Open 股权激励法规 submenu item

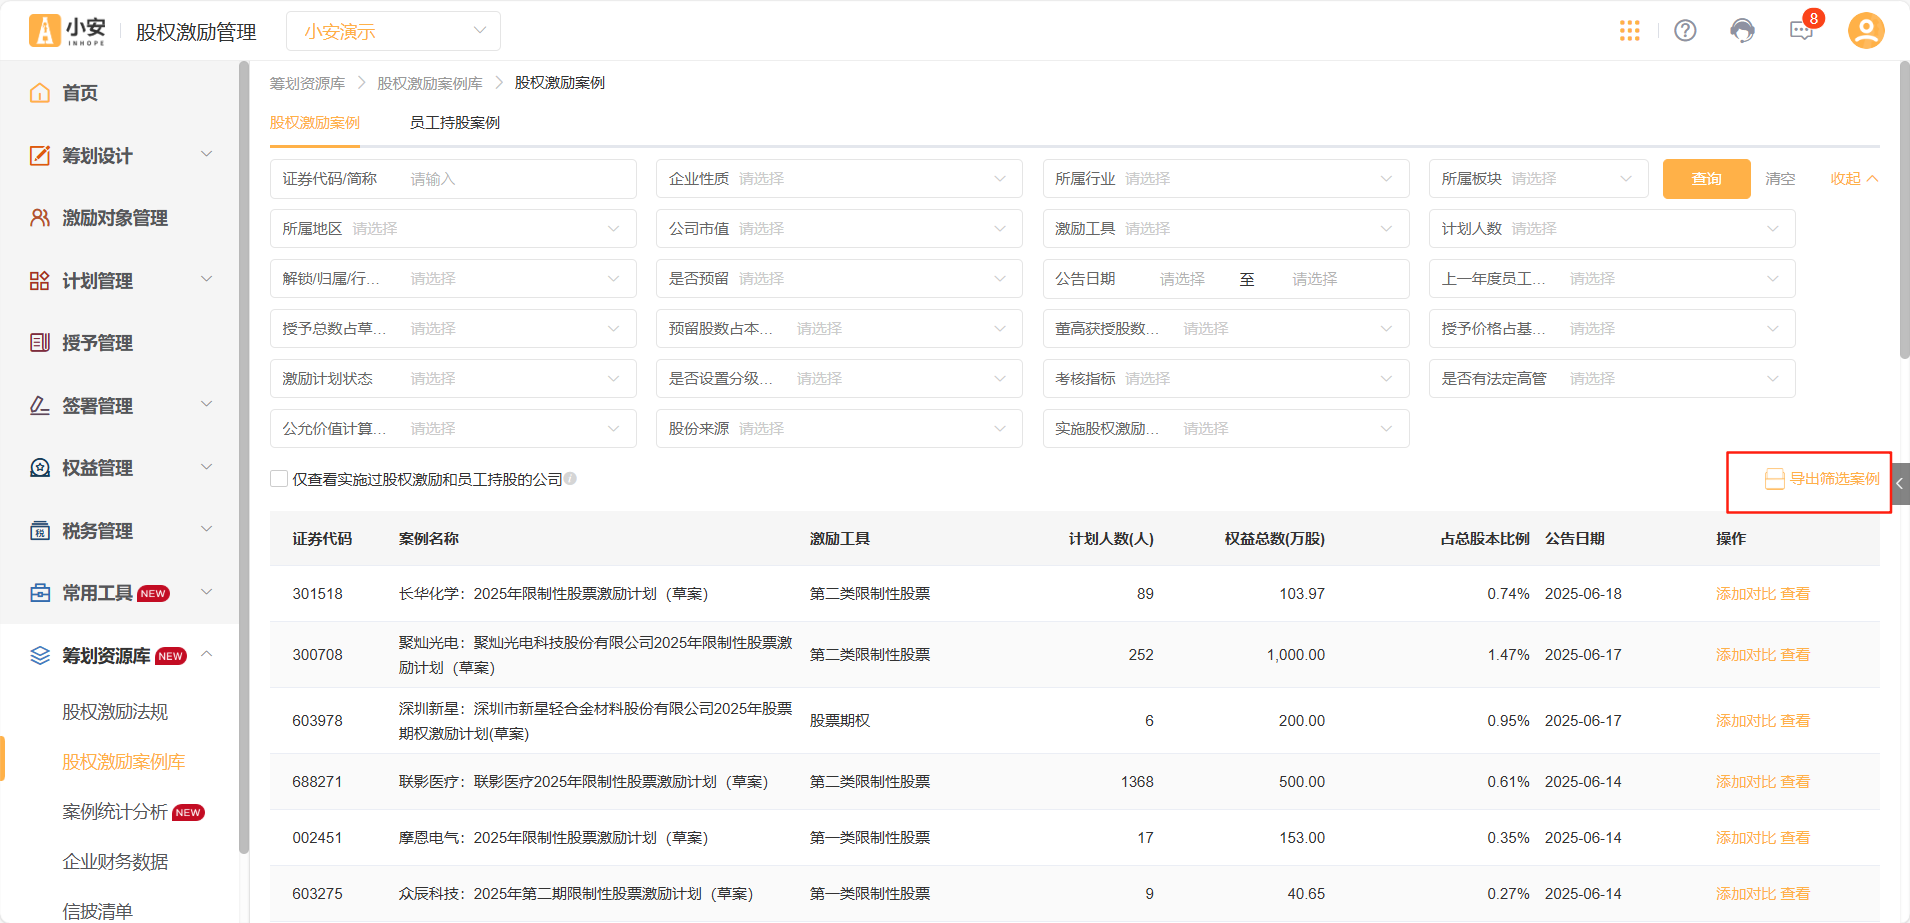(115, 712)
